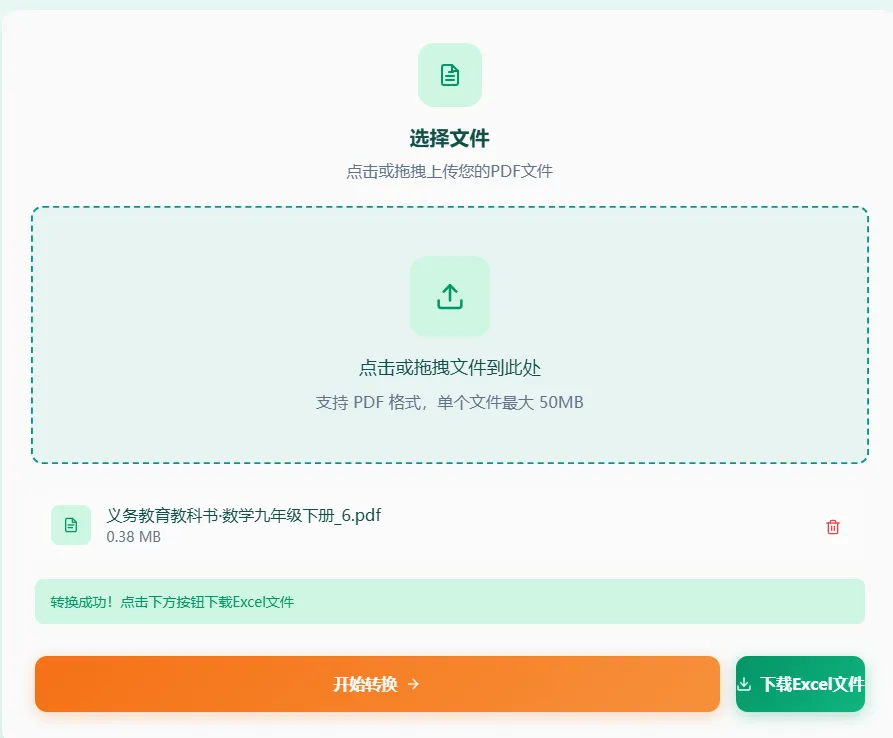Screen dimensions: 893x738
Task: Click the 点击或拖拽上传您的PDF文件 subtitle
Action: pyautogui.click(x=450, y=171)
